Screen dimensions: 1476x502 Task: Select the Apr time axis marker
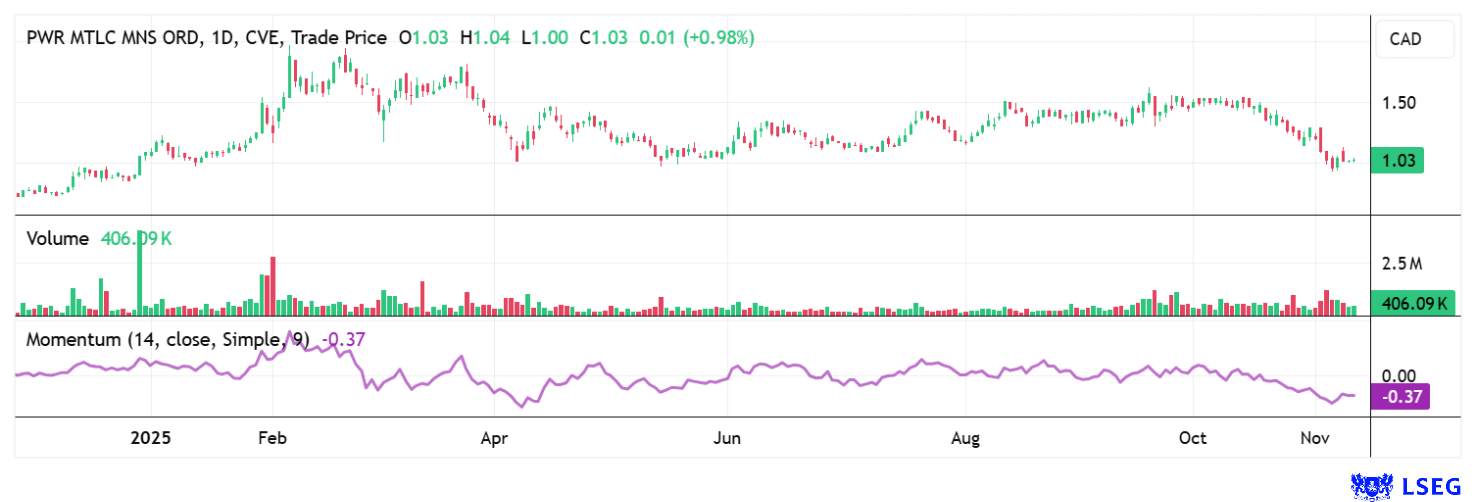click(x=496, y=438)
